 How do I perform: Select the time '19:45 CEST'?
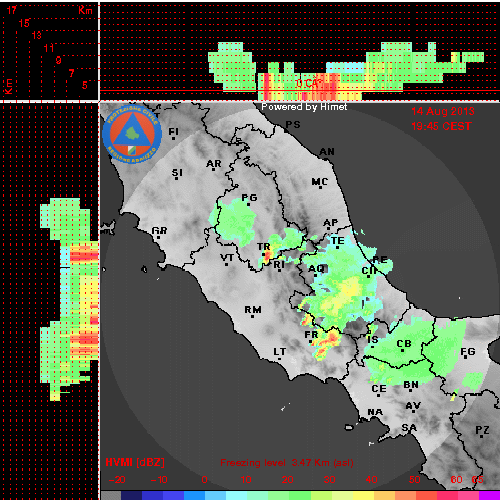tap(442, 126)
